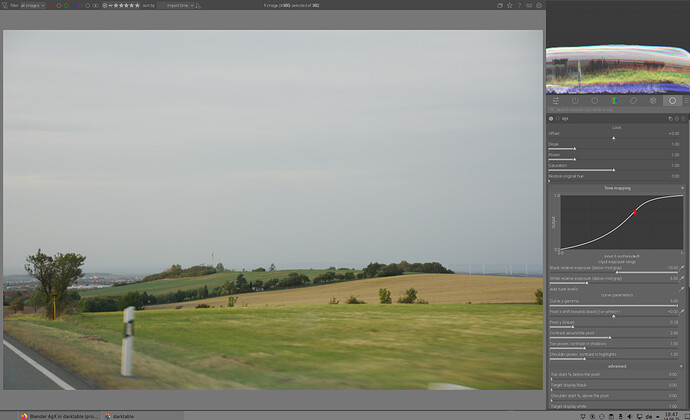Image resolution: width=690 pixels, height=420 pixels.
Task: Toggle the agx module power switch
Action: (x=551, y=118)
